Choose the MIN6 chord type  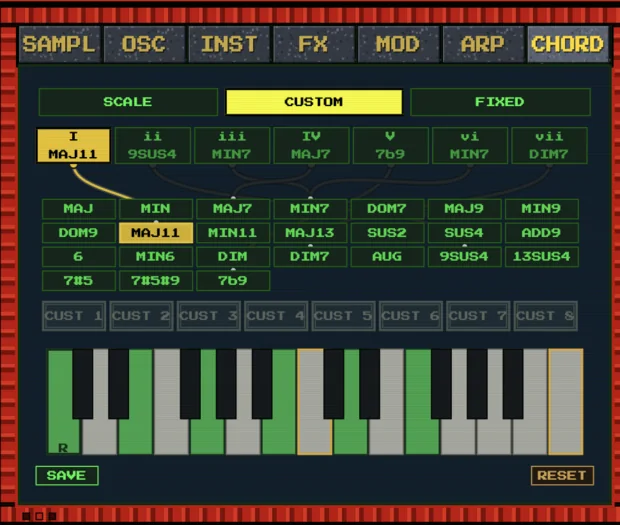pyautogui.click(x=156, y=257)
